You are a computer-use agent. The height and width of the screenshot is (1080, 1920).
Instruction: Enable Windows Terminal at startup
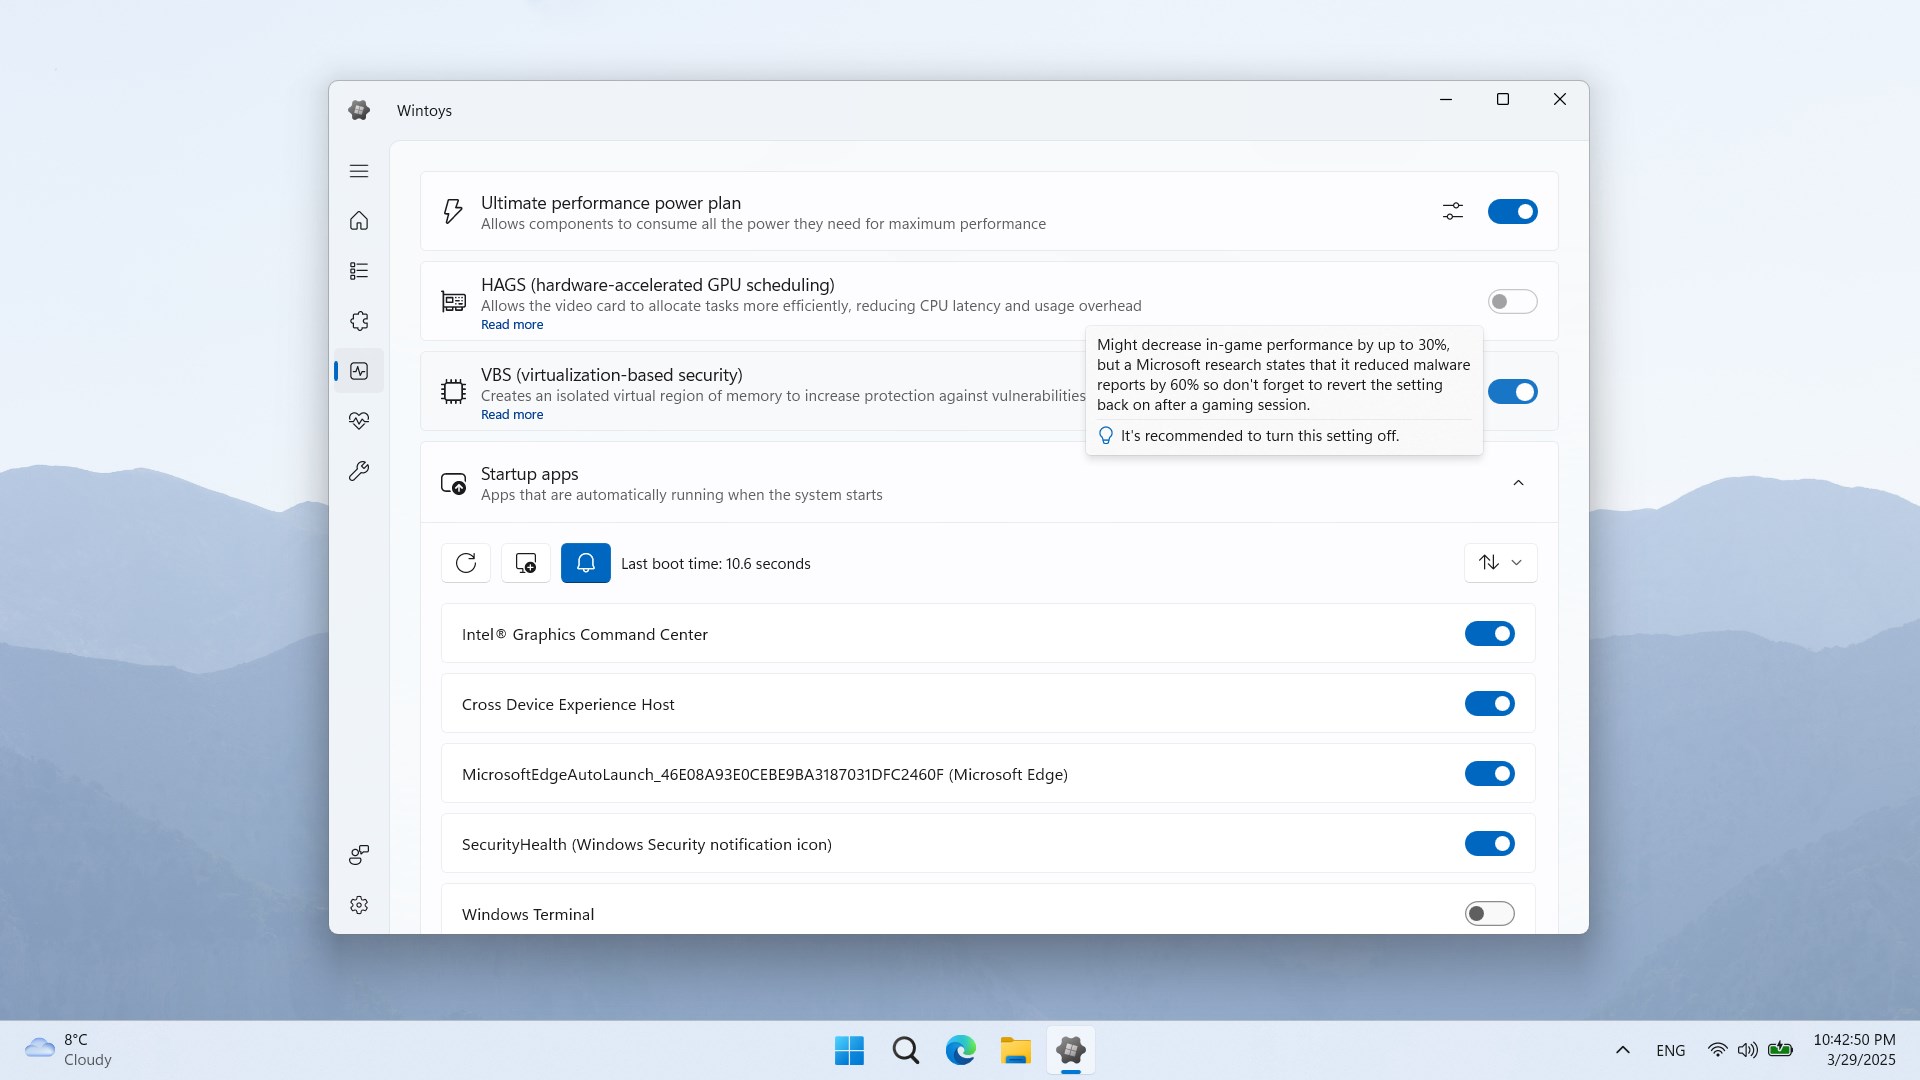1489,913
